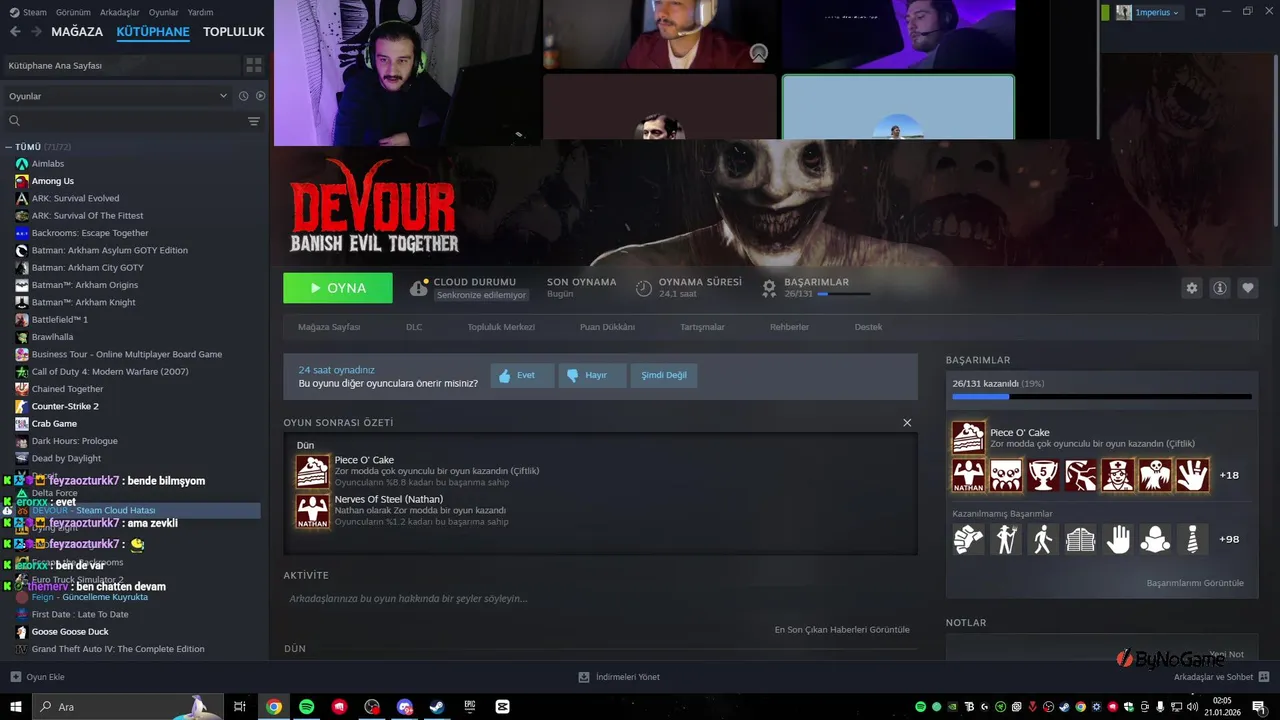Viewport: 1280px width, 720px height.
Task: Click the library search field
Action: click(125, 121)
